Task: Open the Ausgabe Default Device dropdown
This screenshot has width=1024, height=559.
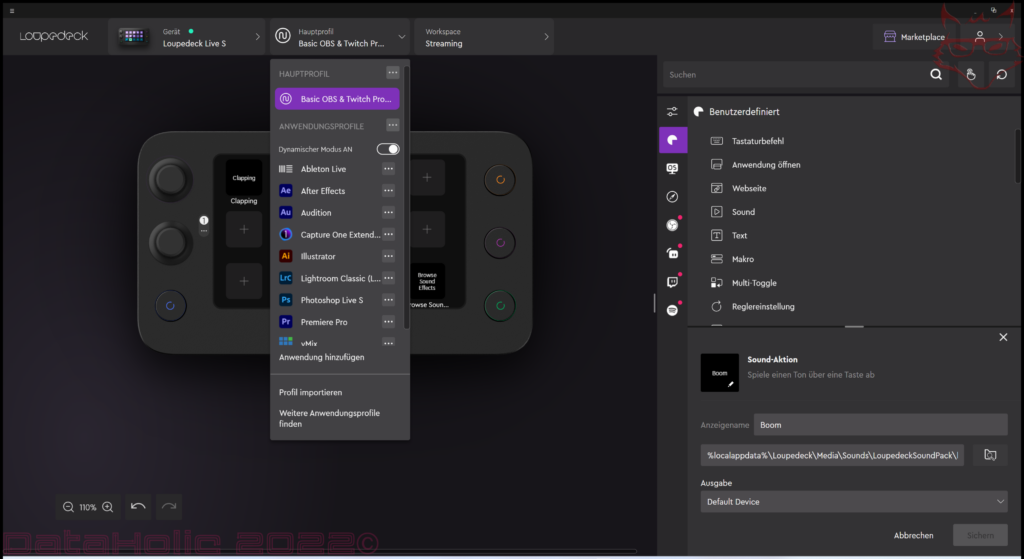Action: (x=854, y=502)
